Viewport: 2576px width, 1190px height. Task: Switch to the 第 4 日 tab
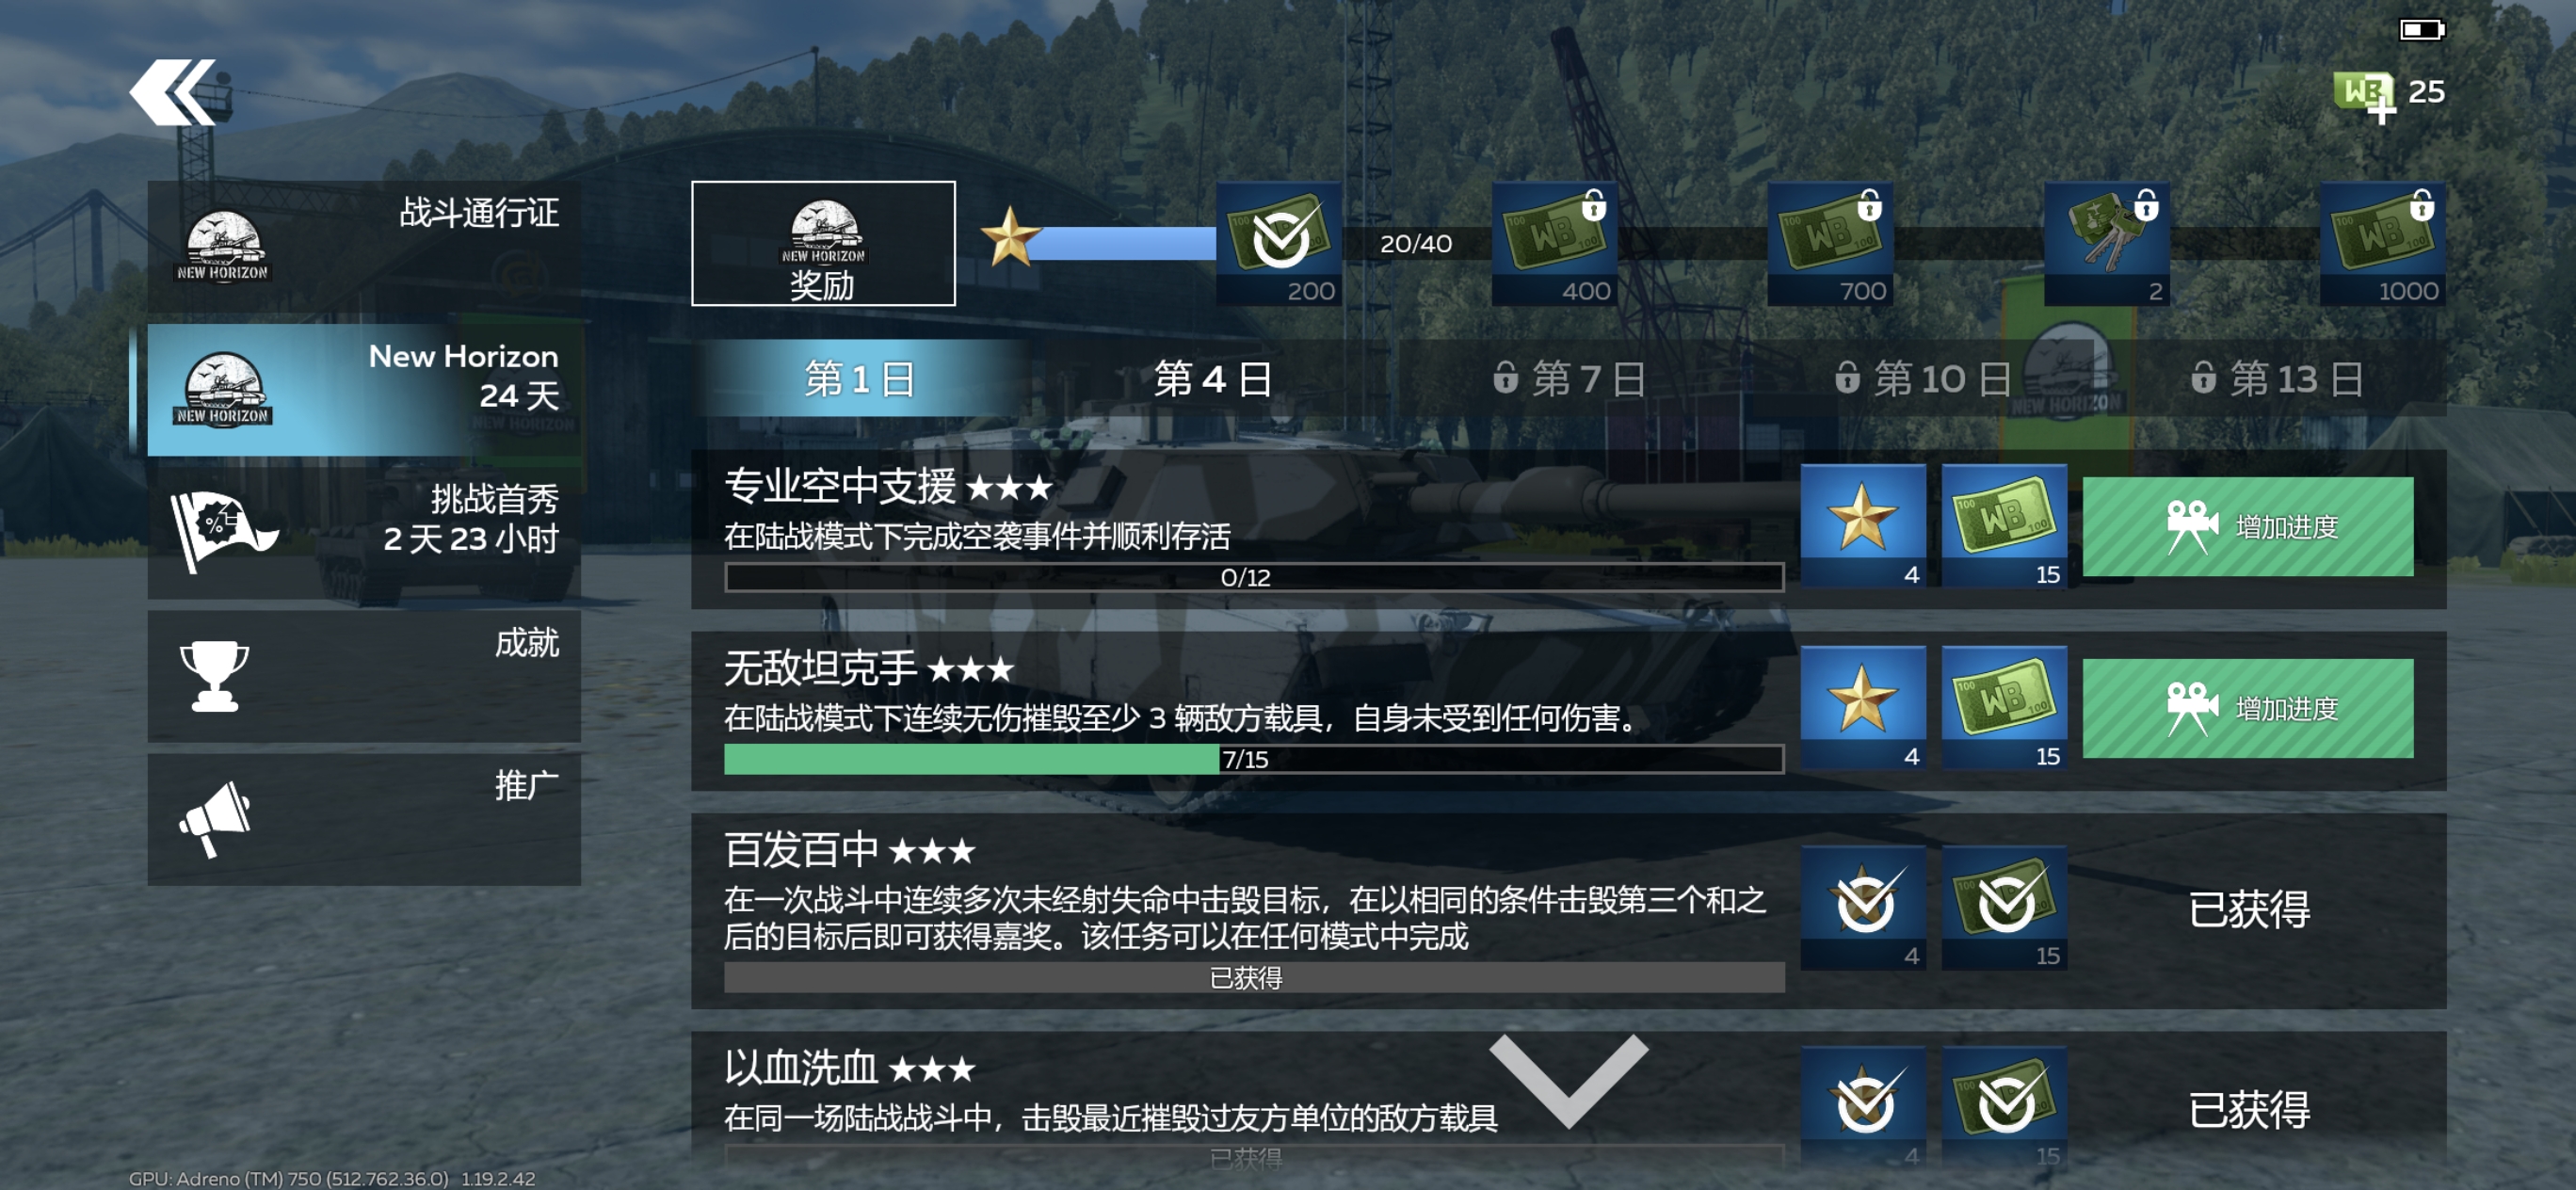coord(1213,378)
